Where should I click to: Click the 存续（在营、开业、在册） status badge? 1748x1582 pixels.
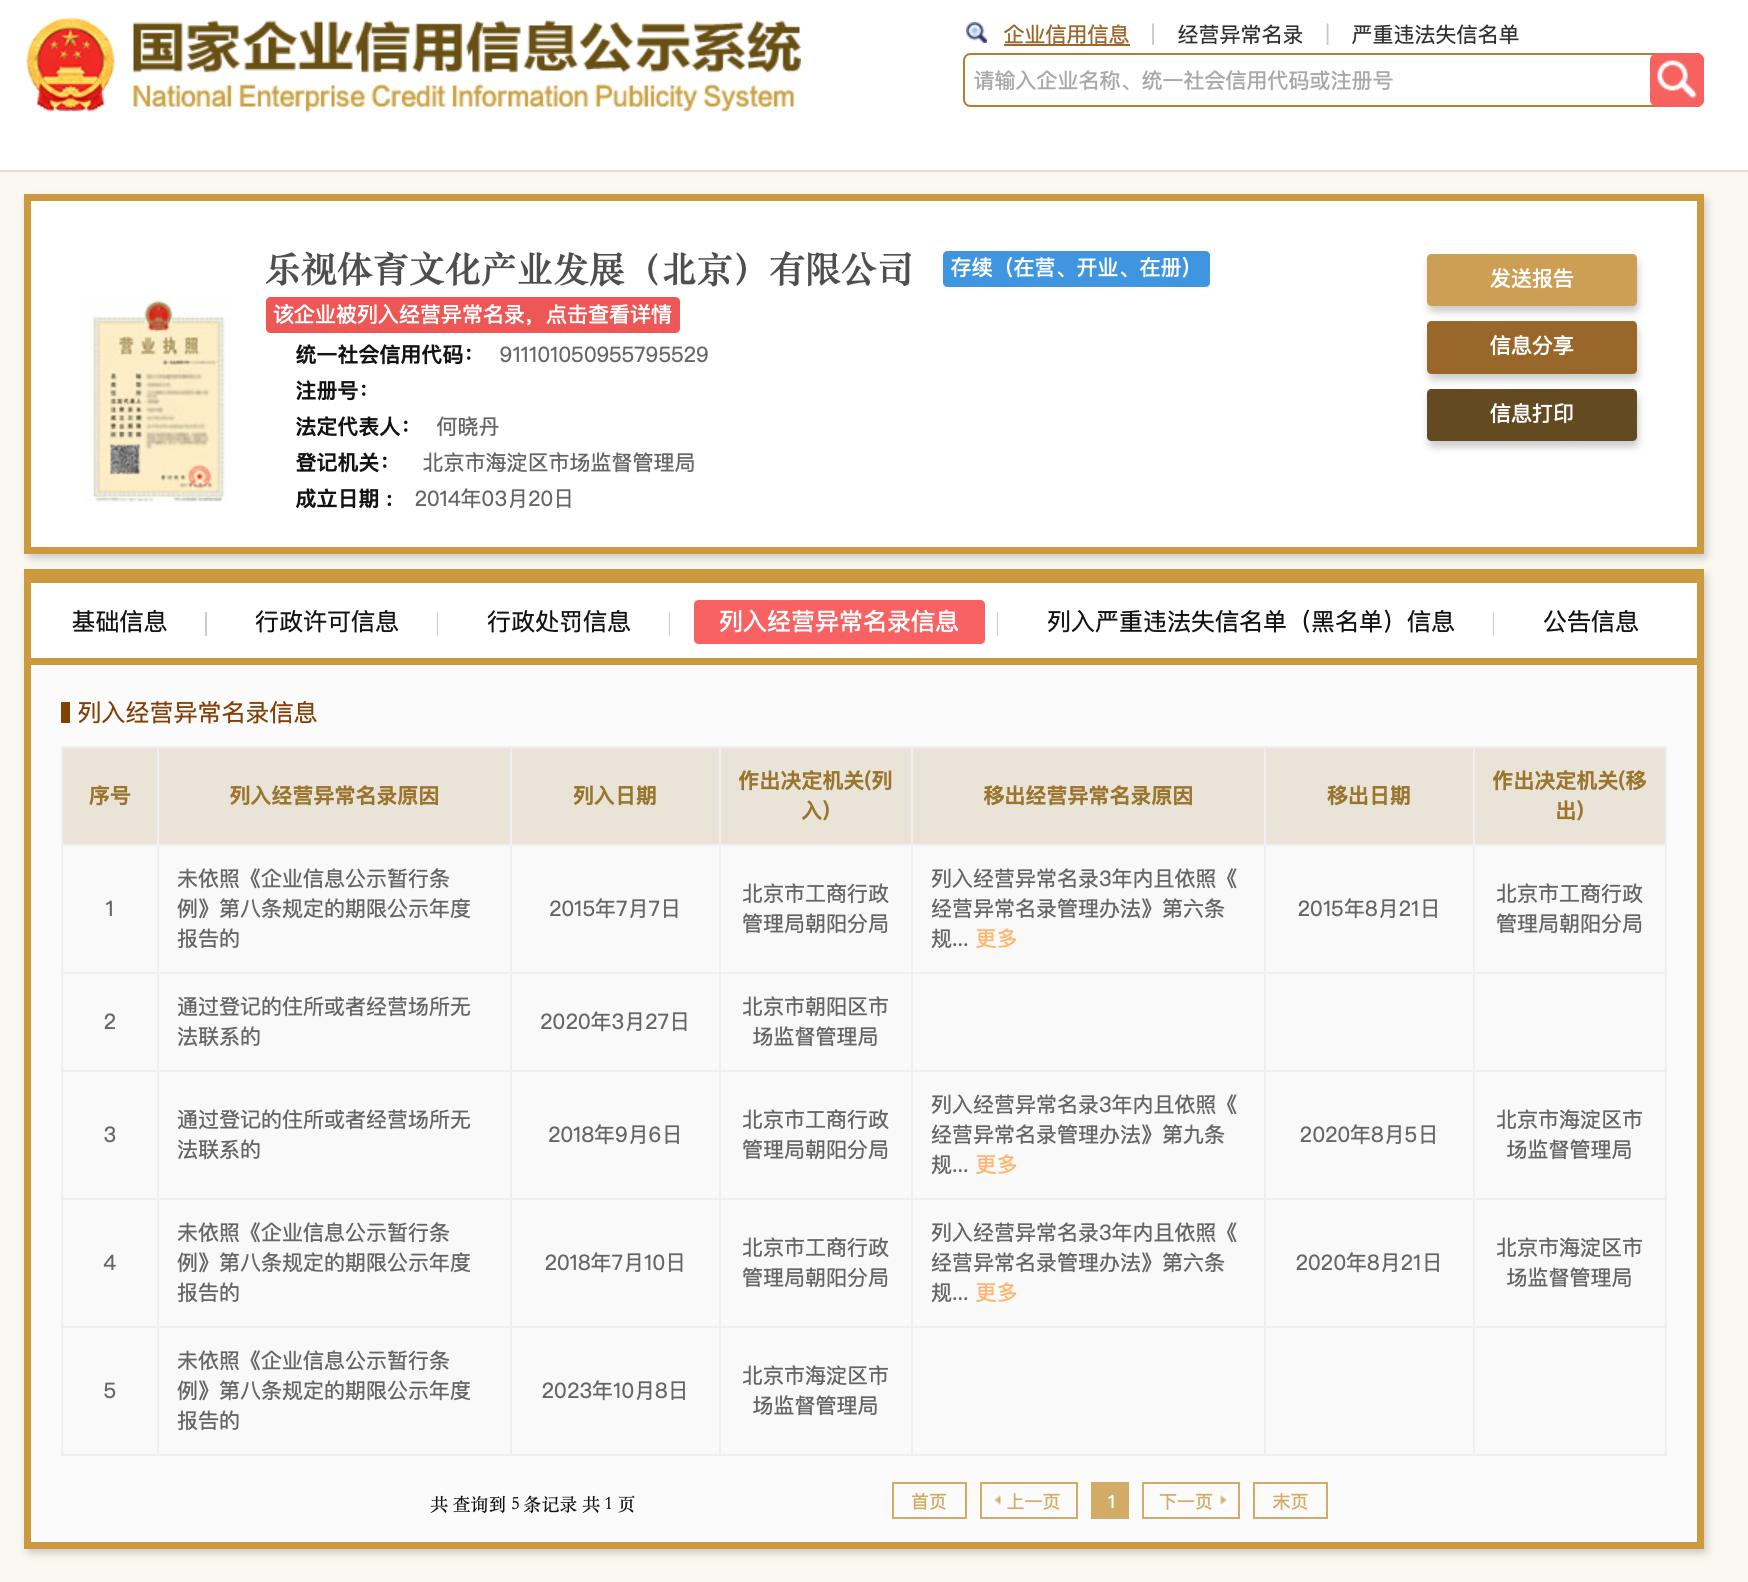coord(1076,269)
